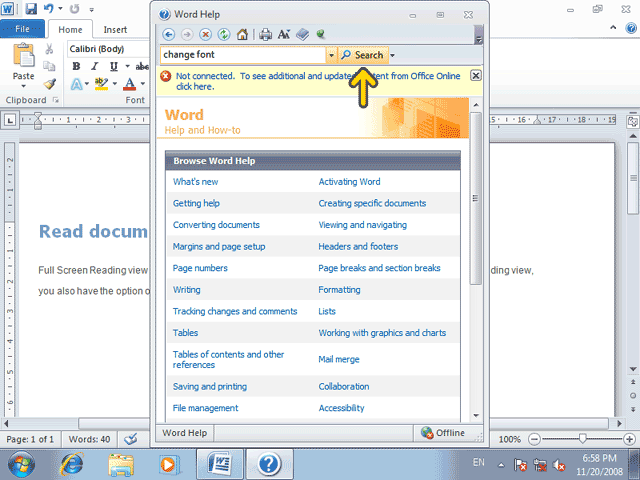
Task: Click the Save icon in Word title bar
Action: tap(31, 9)
